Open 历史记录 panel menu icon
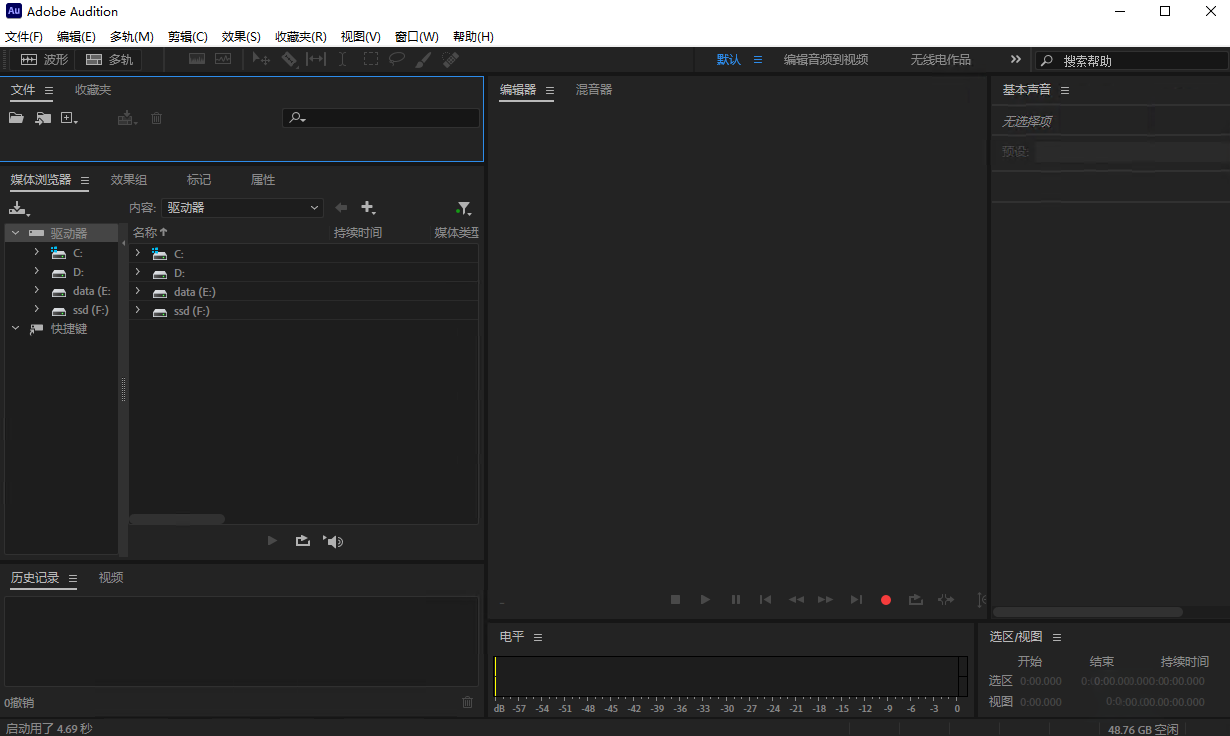The width and height of the screenshot is (1230, 736). pos(73,578)
